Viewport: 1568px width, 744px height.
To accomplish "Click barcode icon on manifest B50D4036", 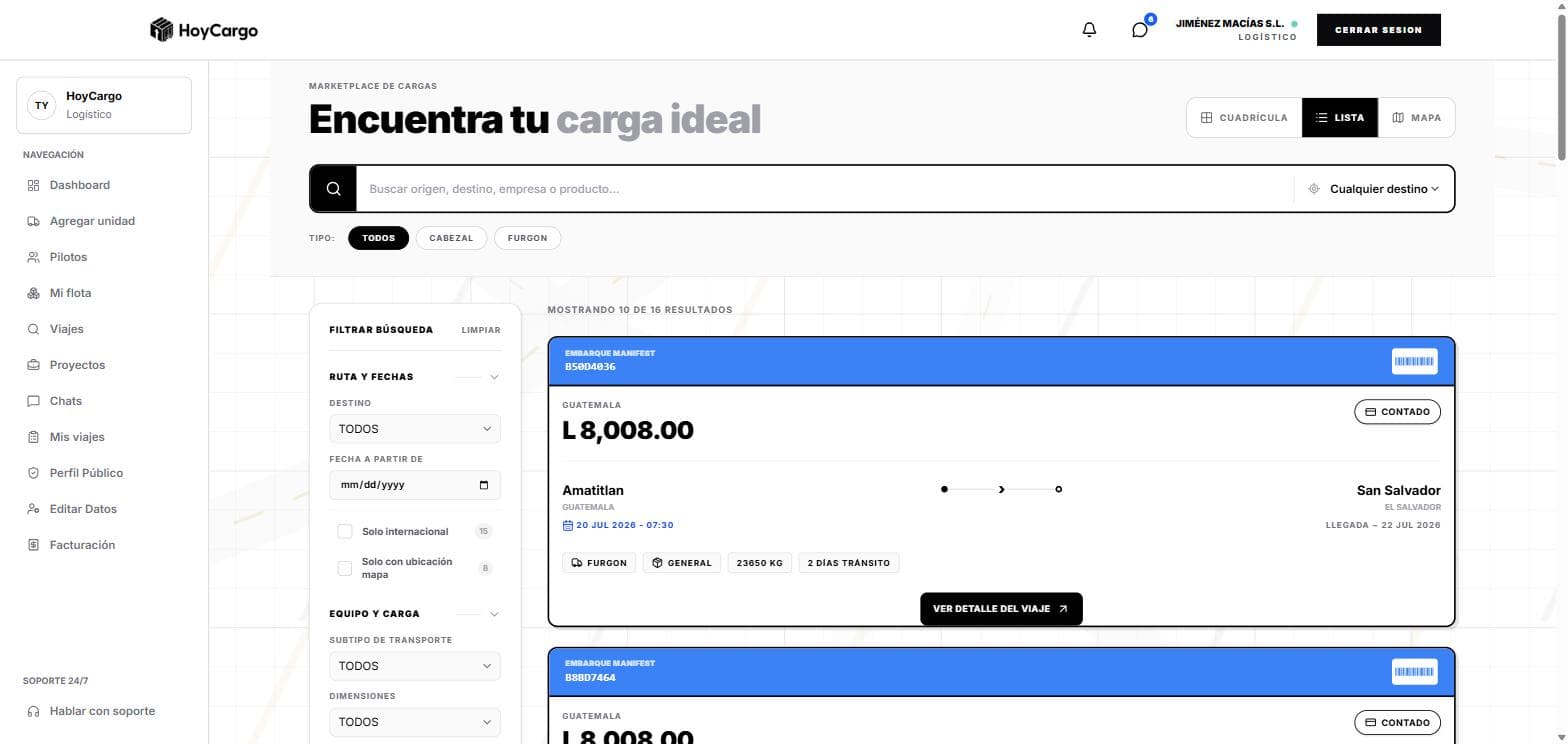I will point(1414,361).
